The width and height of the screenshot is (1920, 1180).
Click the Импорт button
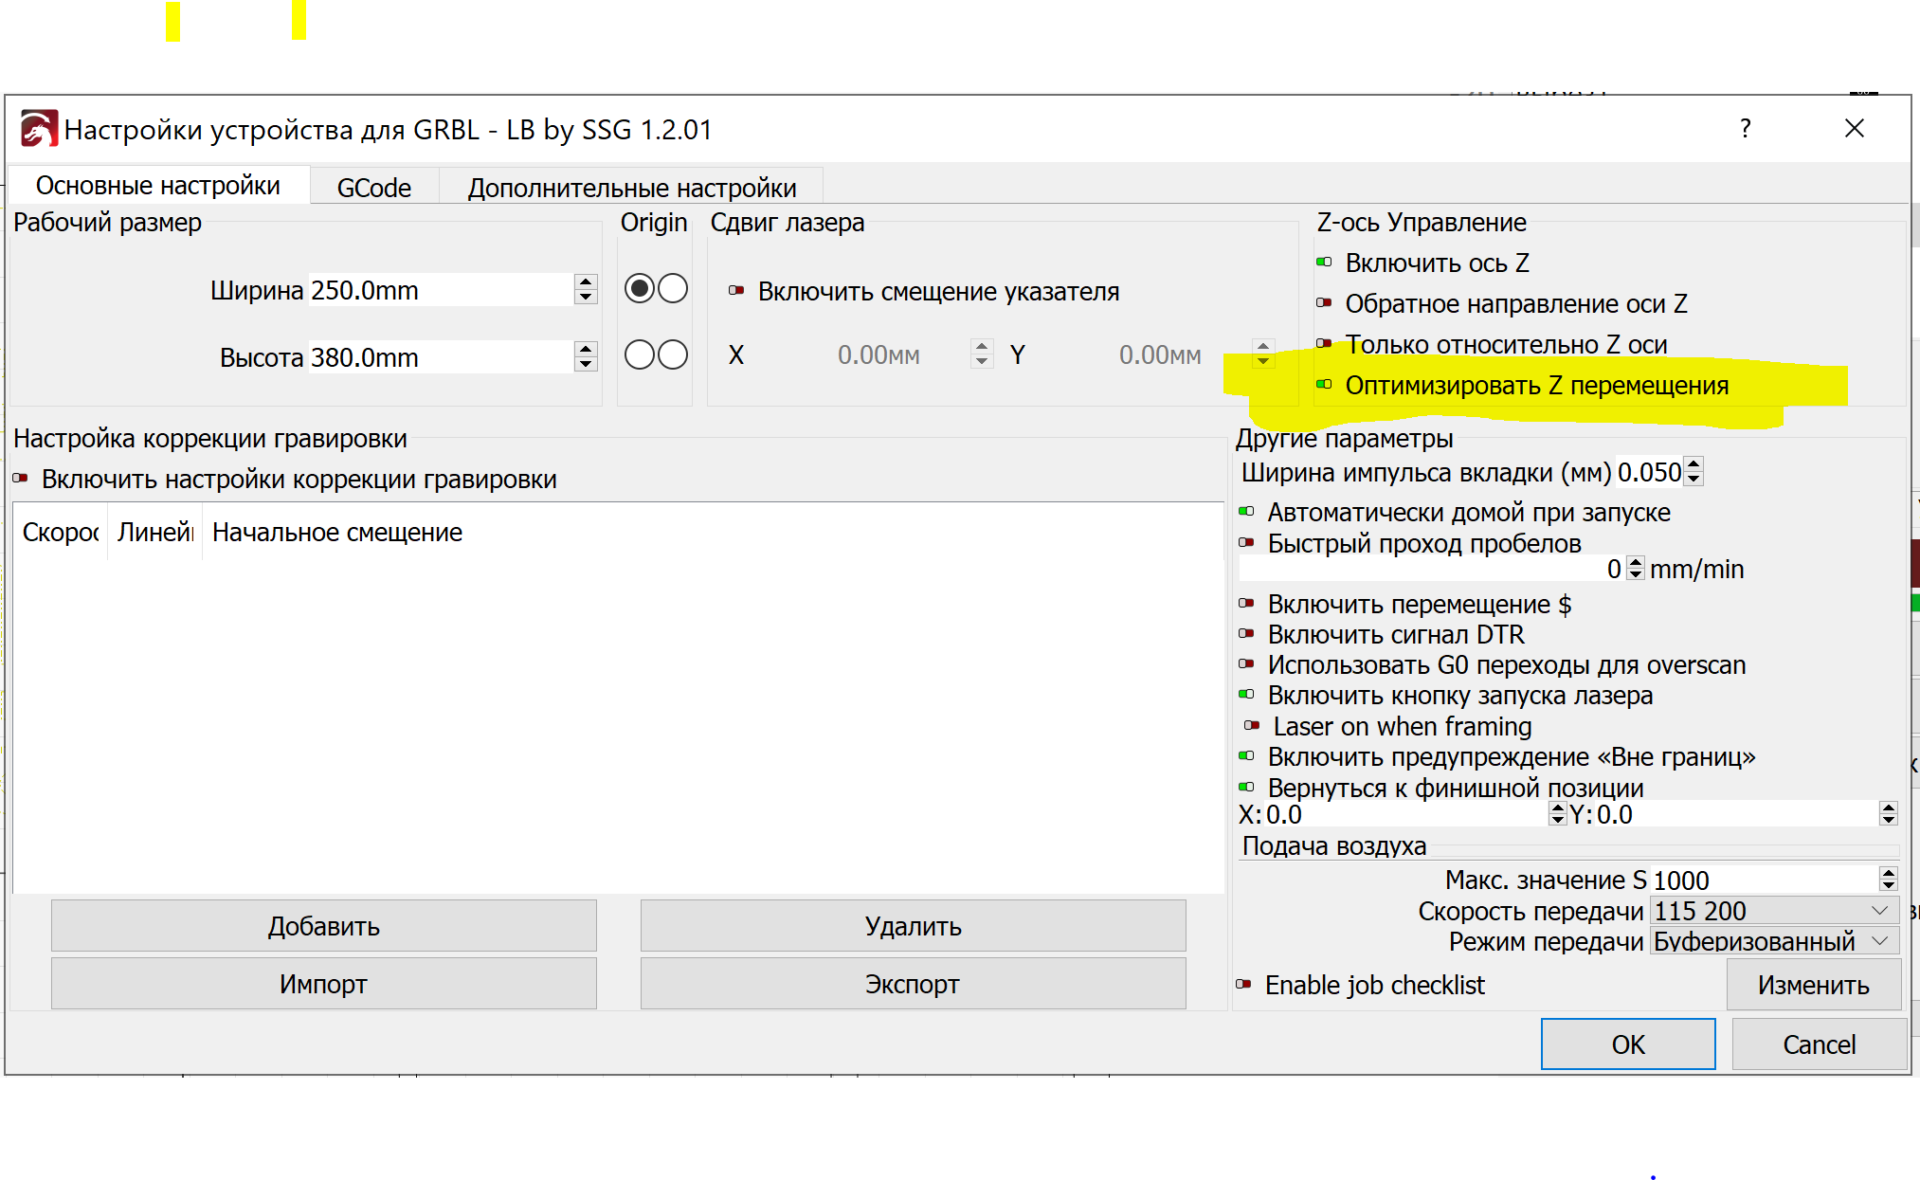[x=324, y=984]
